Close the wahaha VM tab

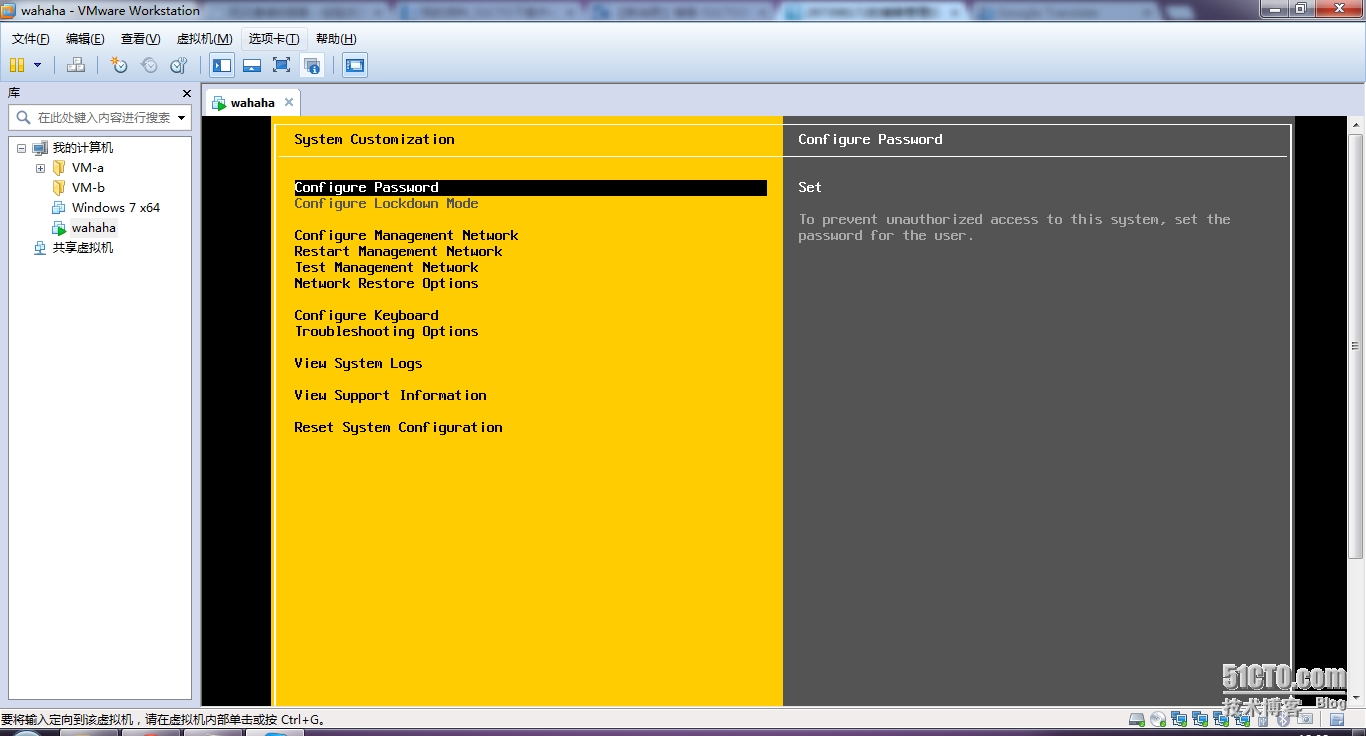click(289, 102)
